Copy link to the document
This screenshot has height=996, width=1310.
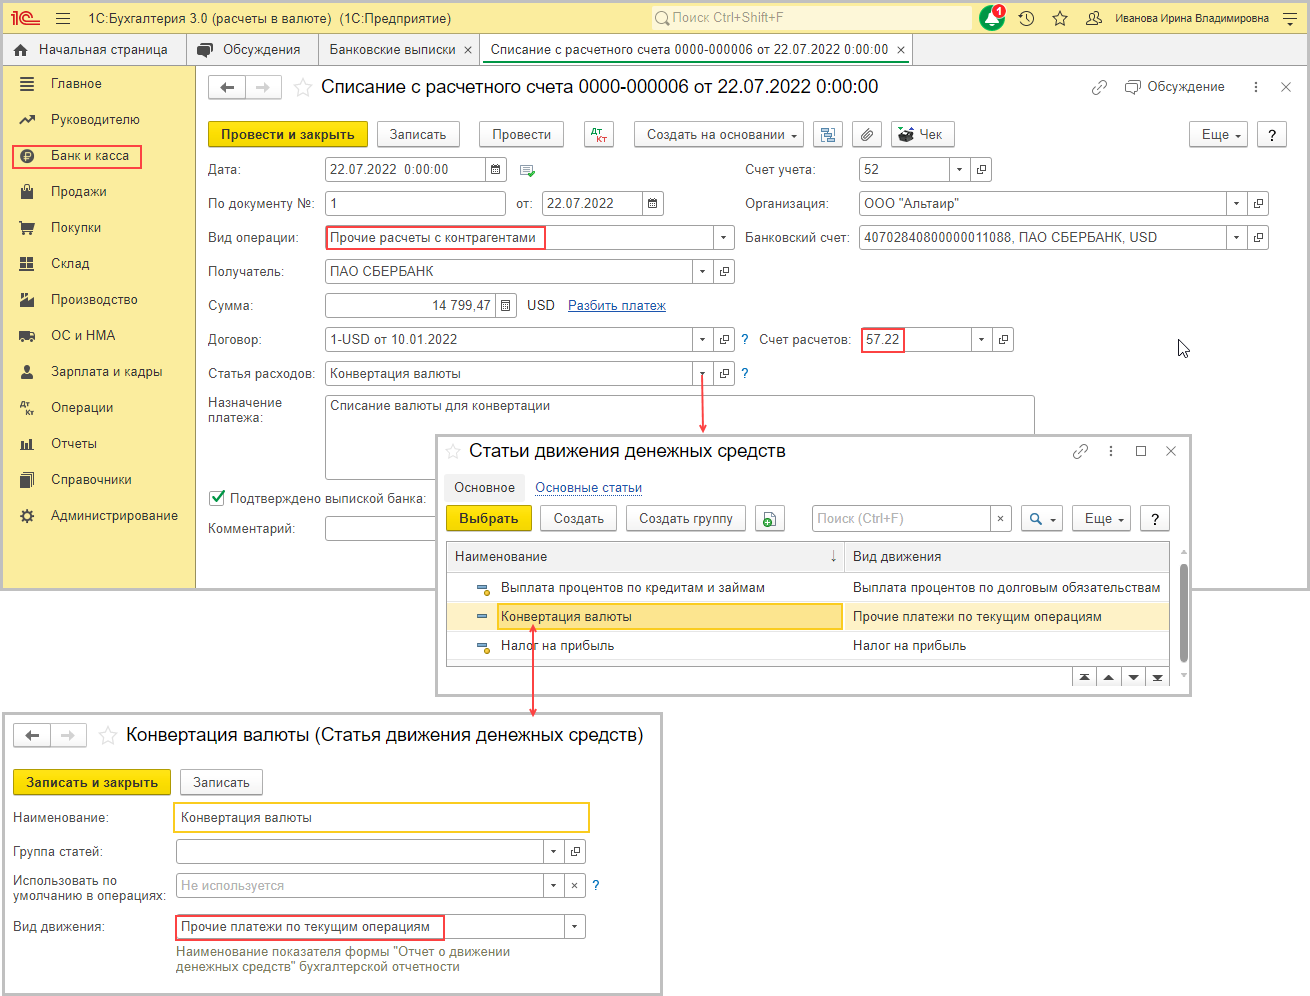pyautogui.click(x=1099, y=87)
